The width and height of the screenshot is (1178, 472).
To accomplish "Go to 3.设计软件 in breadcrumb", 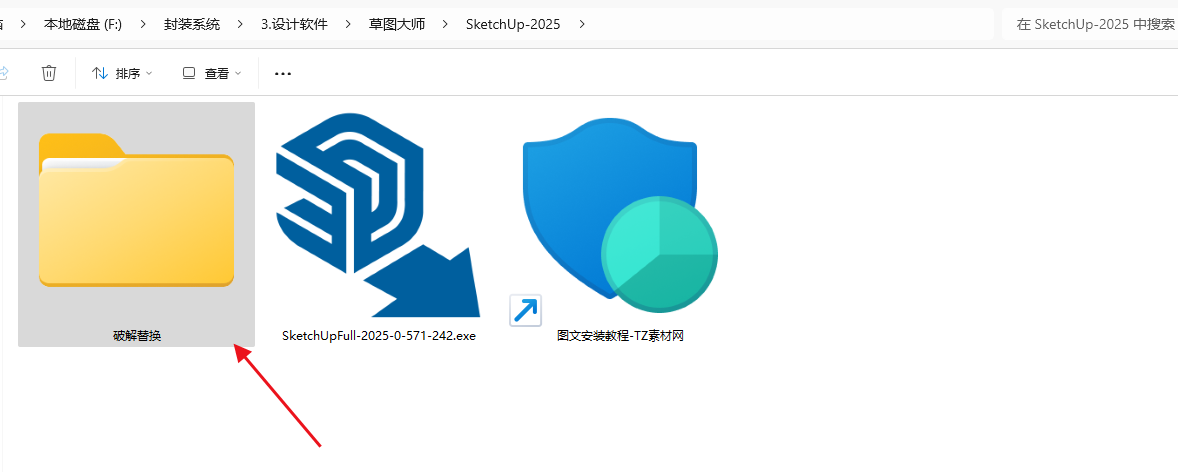I will [294, 24].
